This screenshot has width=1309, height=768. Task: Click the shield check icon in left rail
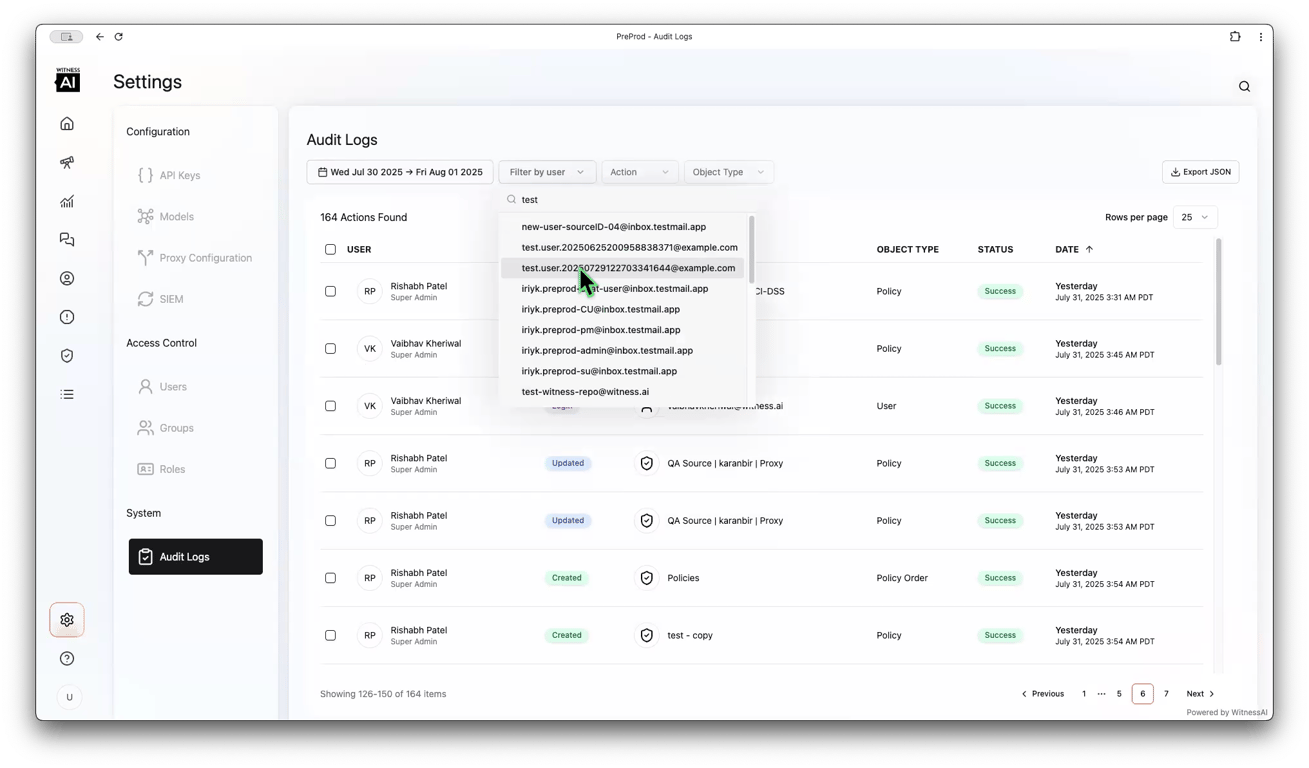pos(67,356)
